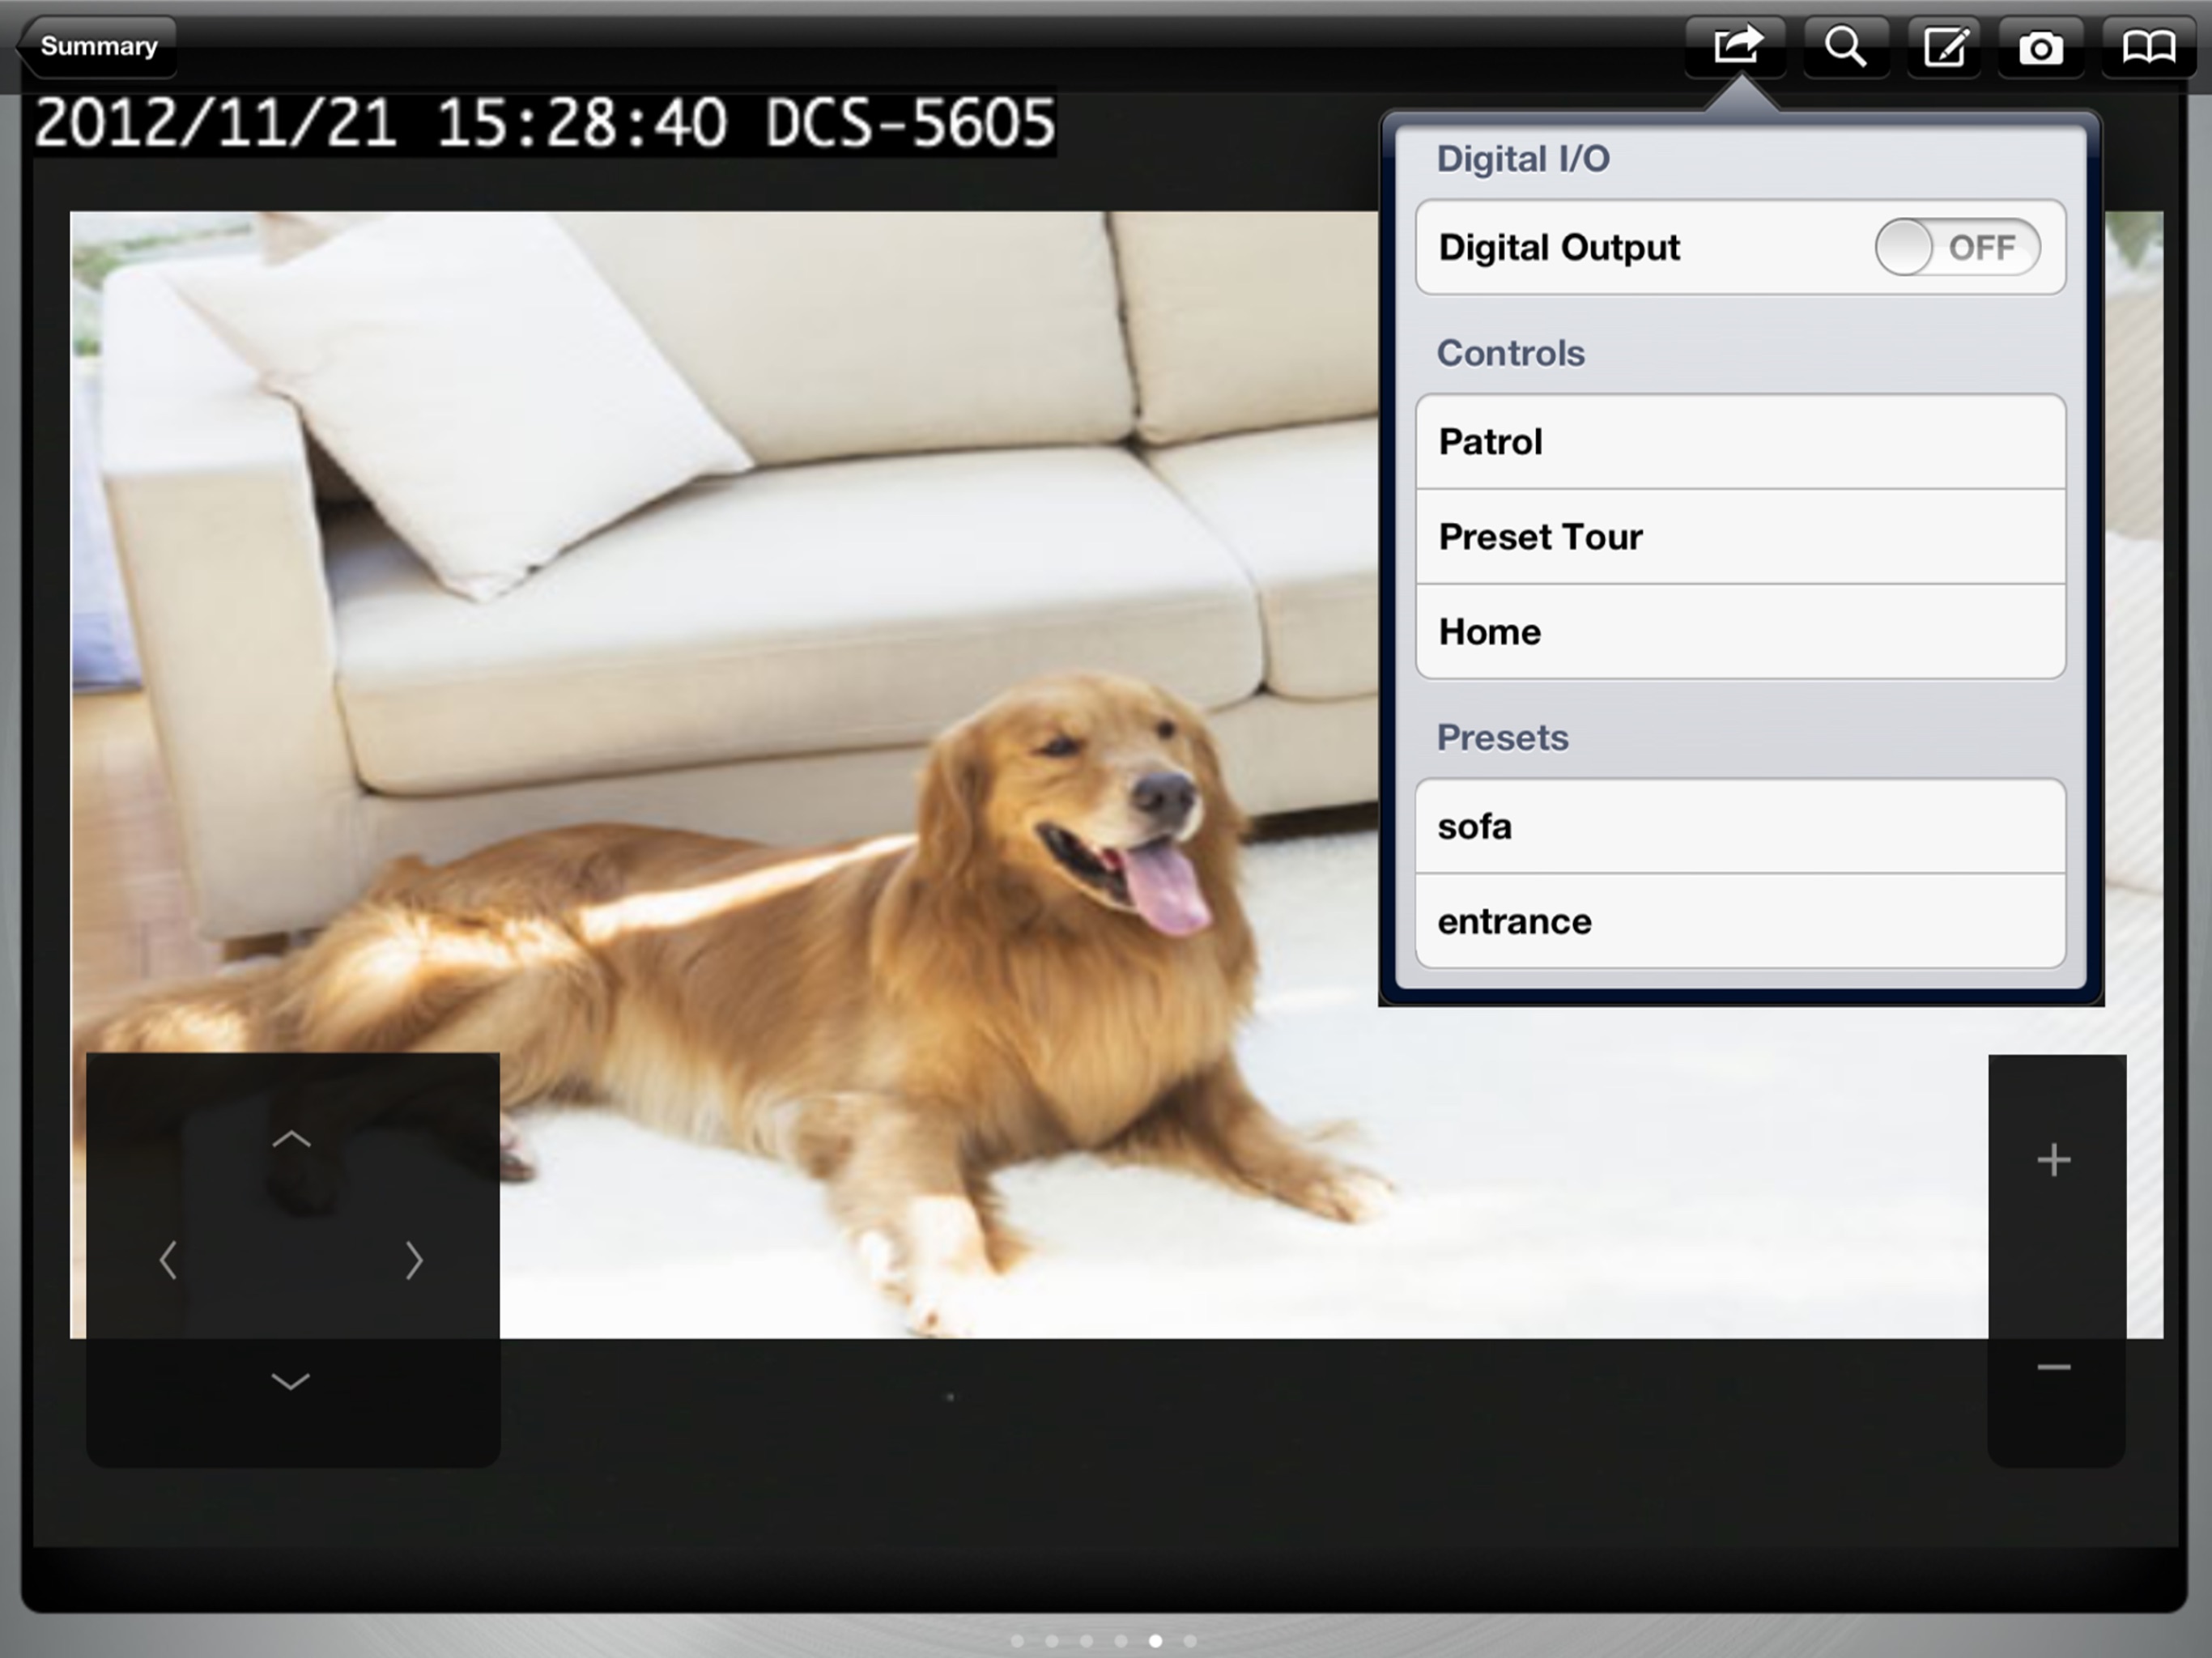
Task: Click the last page indicator dot
Action: click(1190, 1641)
